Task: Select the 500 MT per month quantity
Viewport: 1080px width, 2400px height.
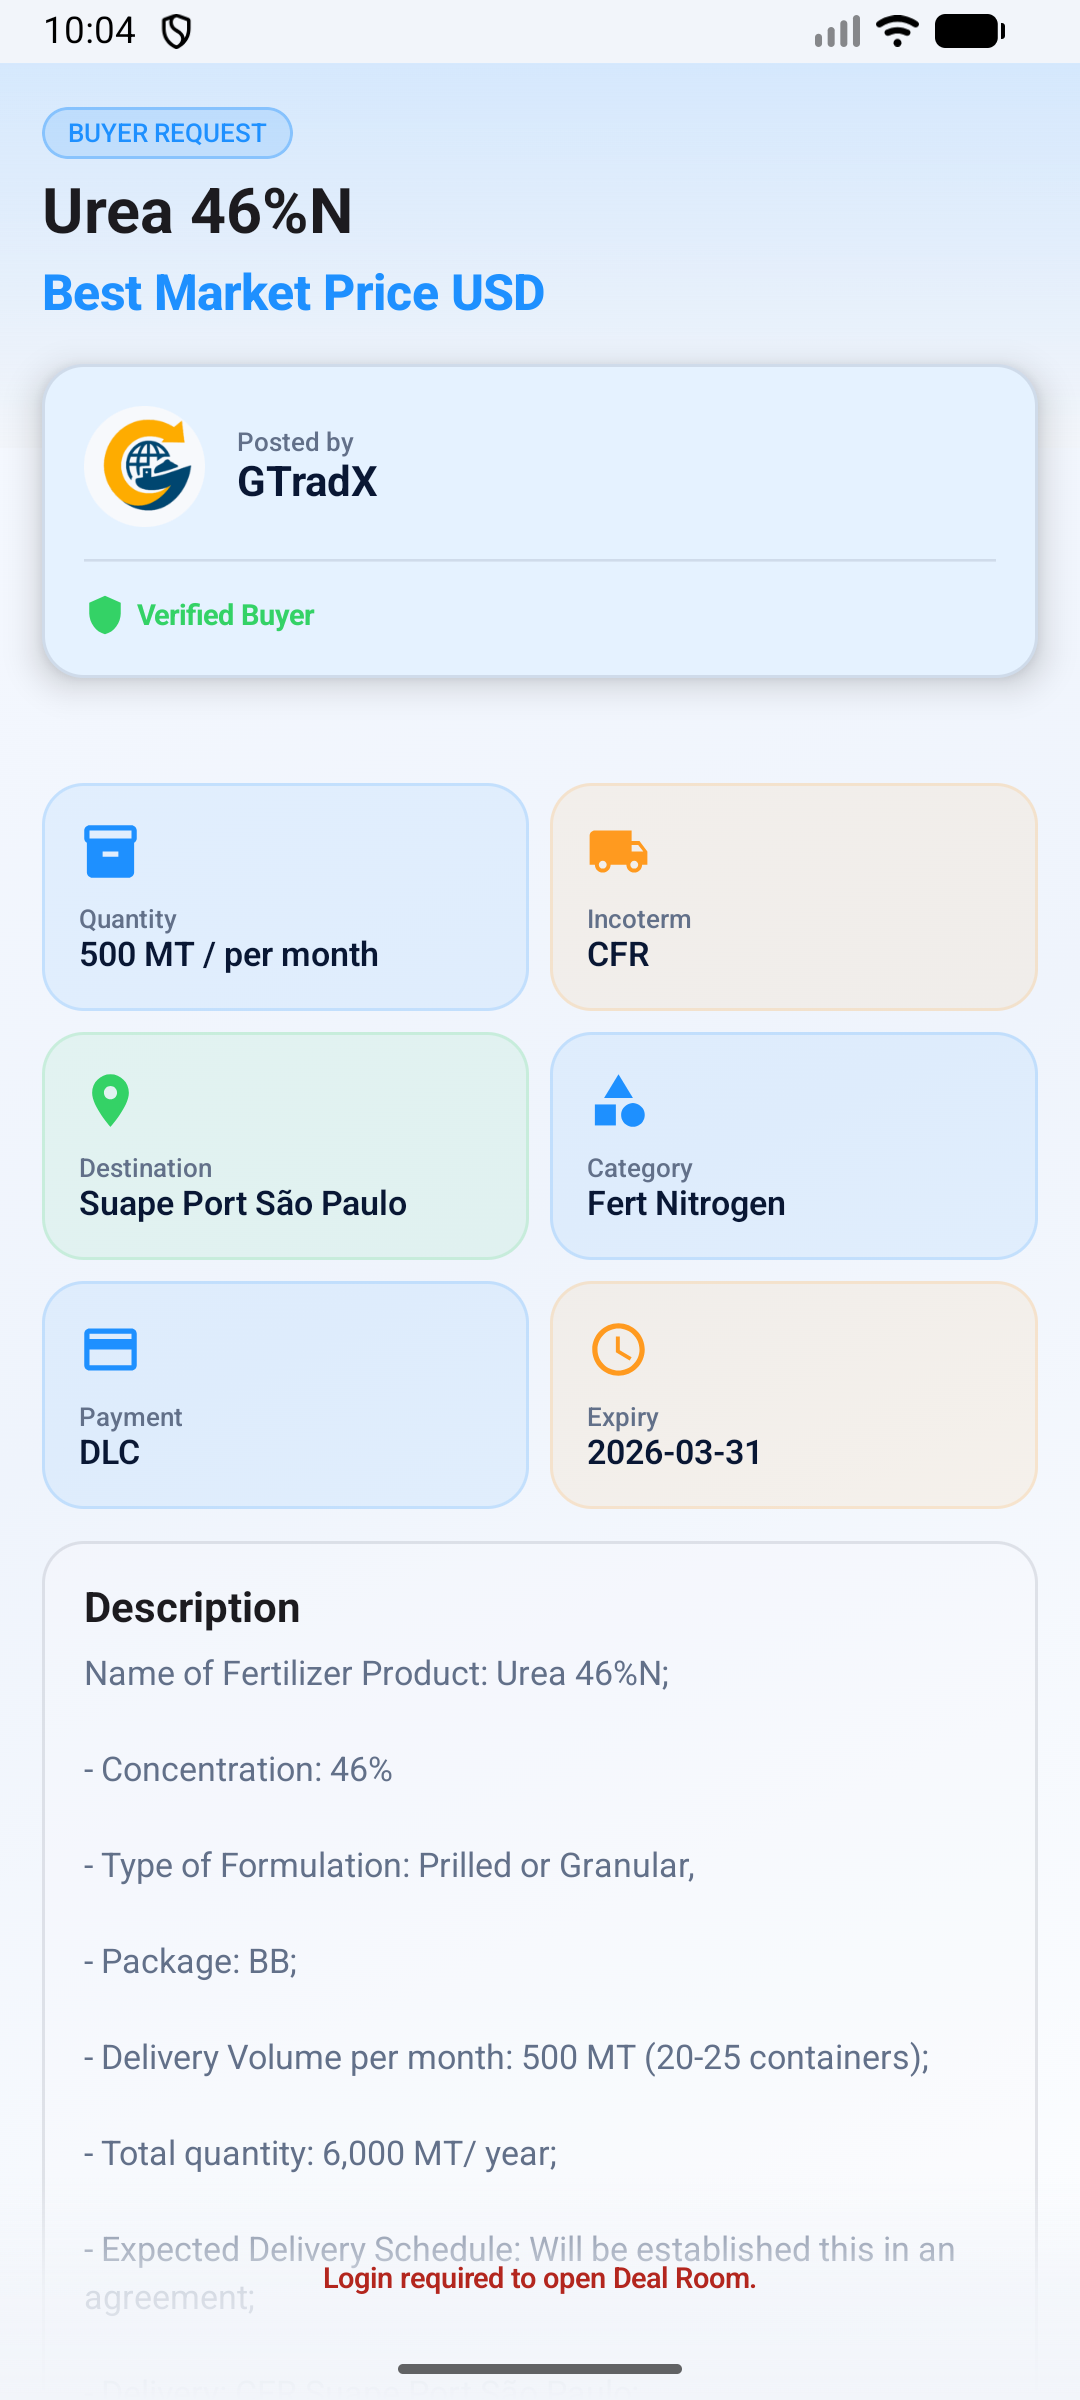Action: (229, 955)
